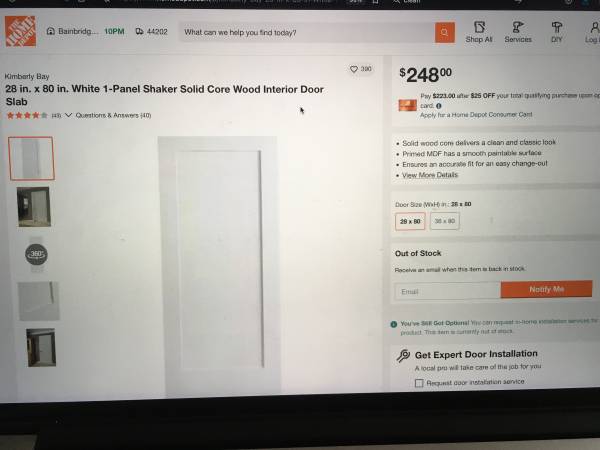The width and height of the screenshot is (600, 450).
Task: Open the Bainbridge store selector
Action: pyautogui.click(x=72, y=31)
